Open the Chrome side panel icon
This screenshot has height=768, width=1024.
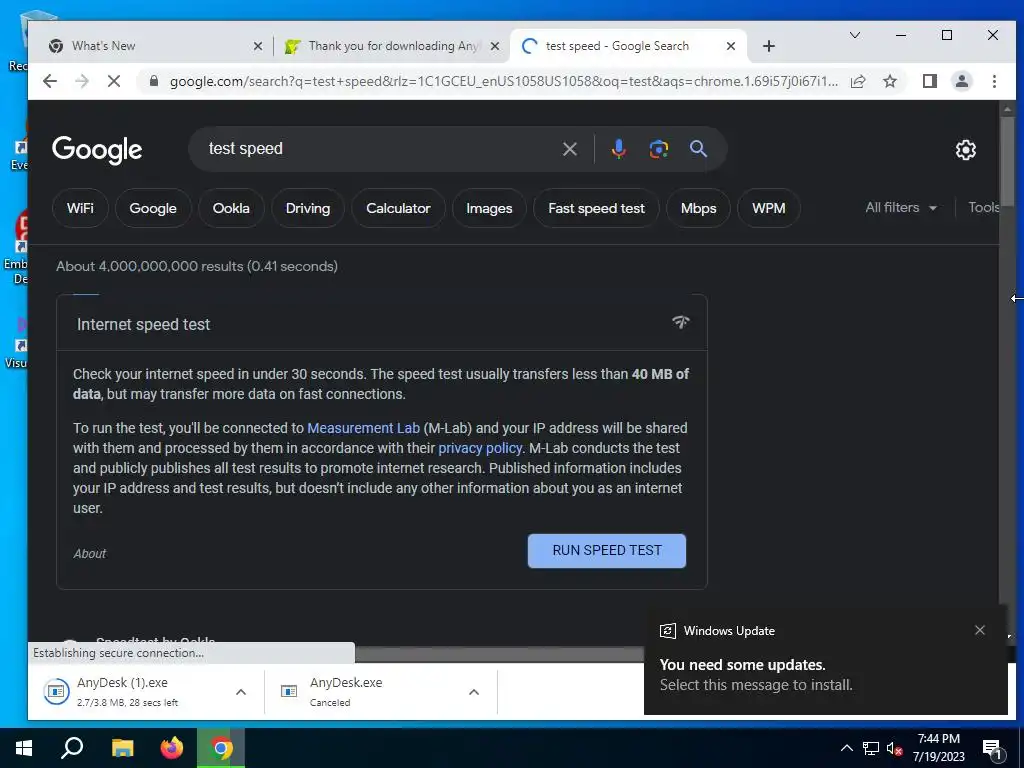click(929, 81)
